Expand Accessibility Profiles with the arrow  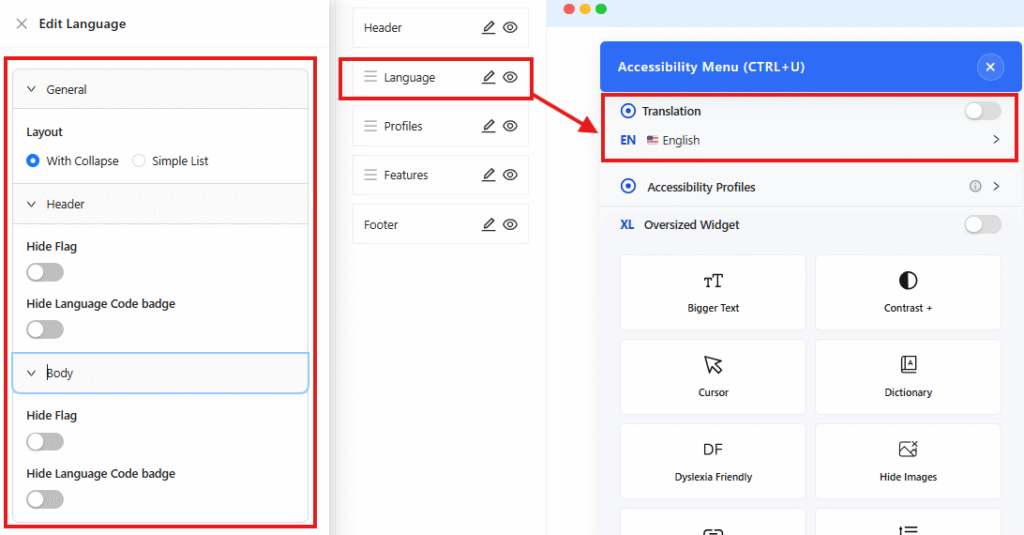click(996, 187)
